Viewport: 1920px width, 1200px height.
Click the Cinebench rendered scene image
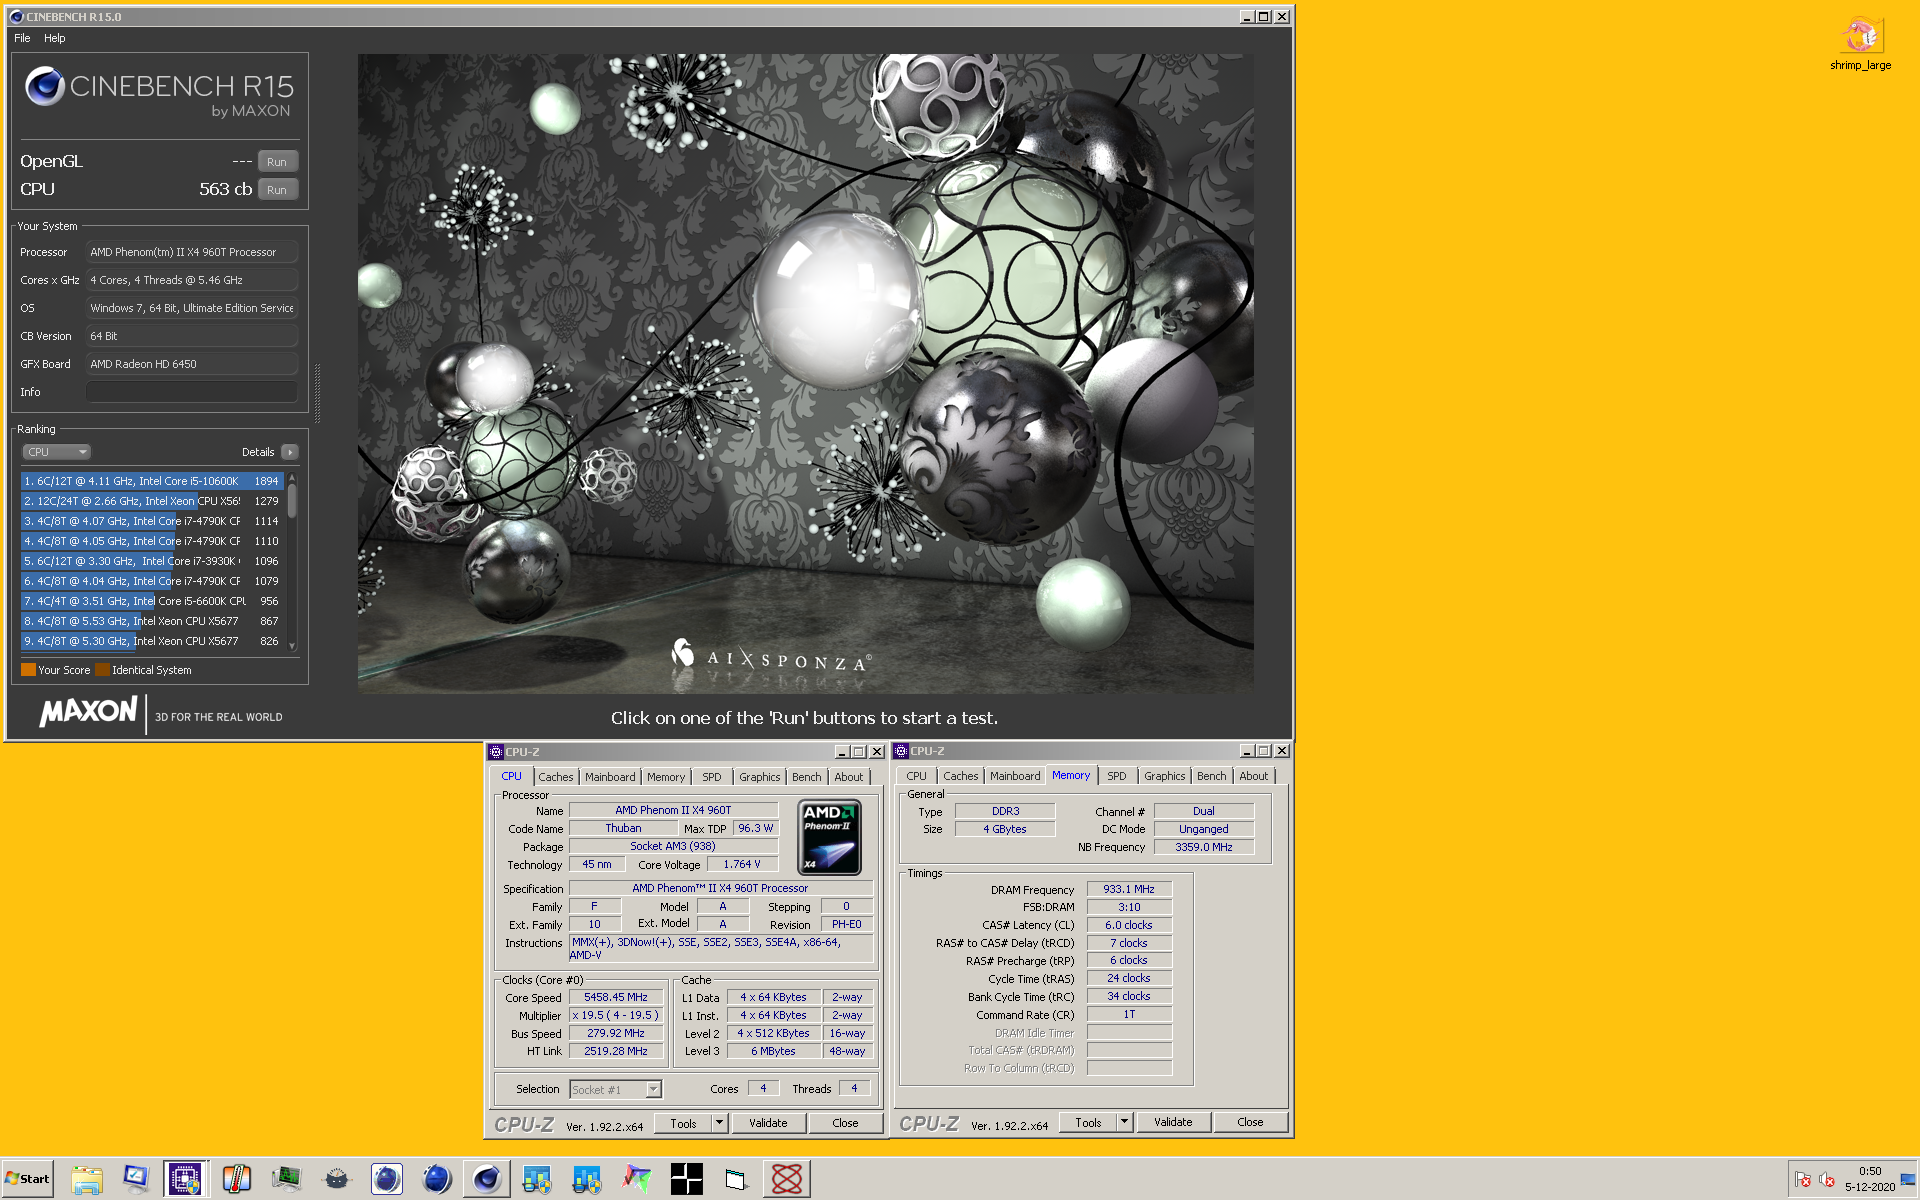(x=805, y=373)
